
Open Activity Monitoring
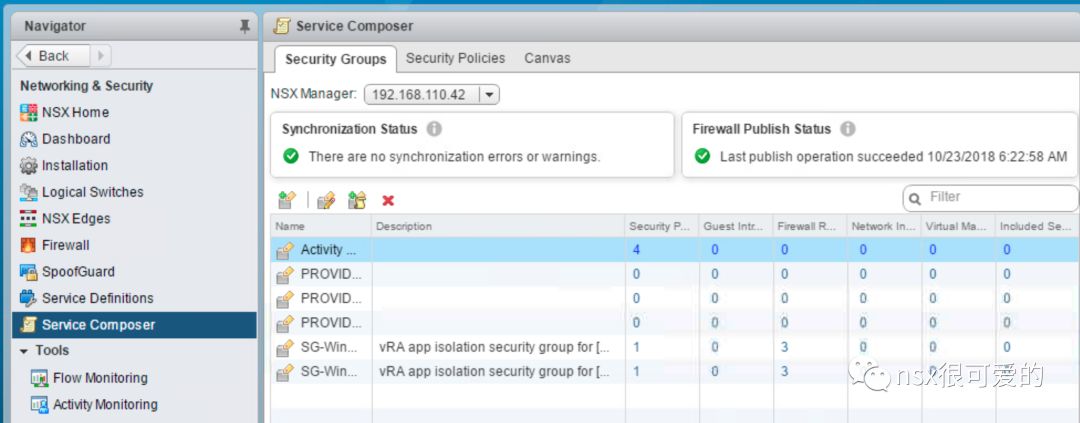105,404
